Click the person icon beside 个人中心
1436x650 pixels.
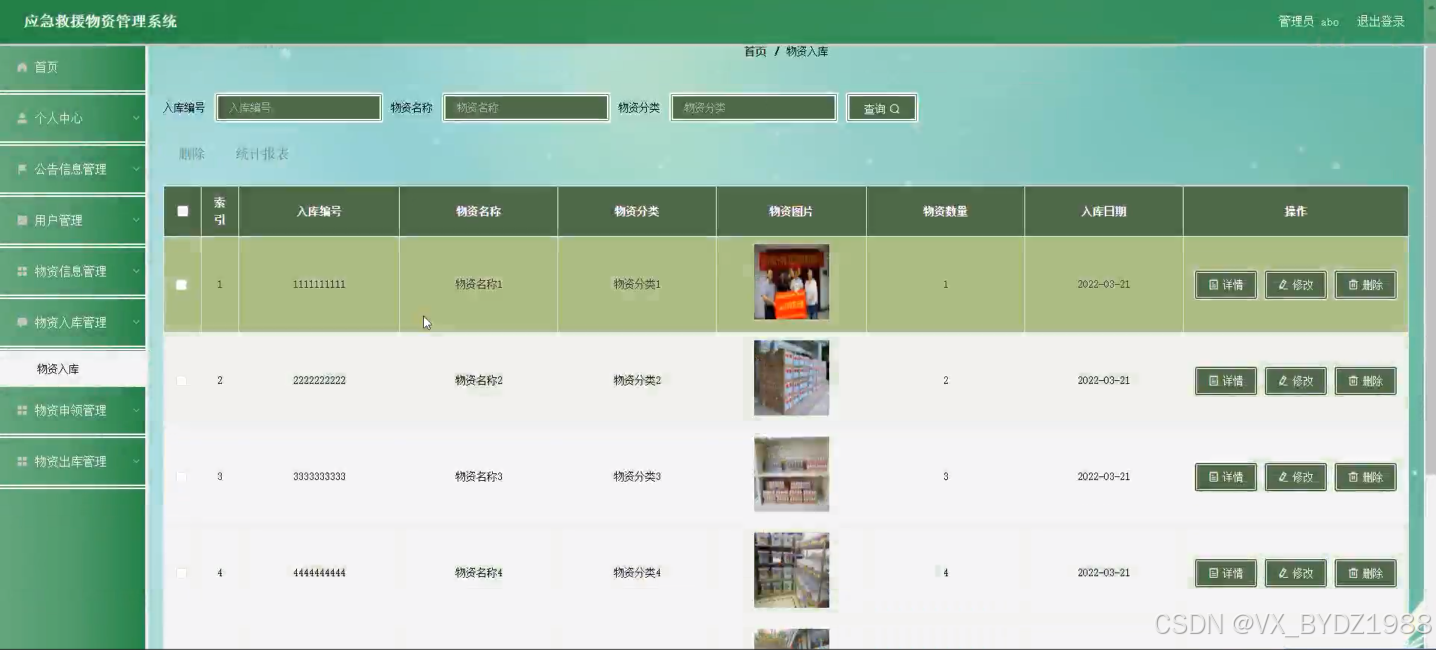pyautogui.click(x=22, y=118)
